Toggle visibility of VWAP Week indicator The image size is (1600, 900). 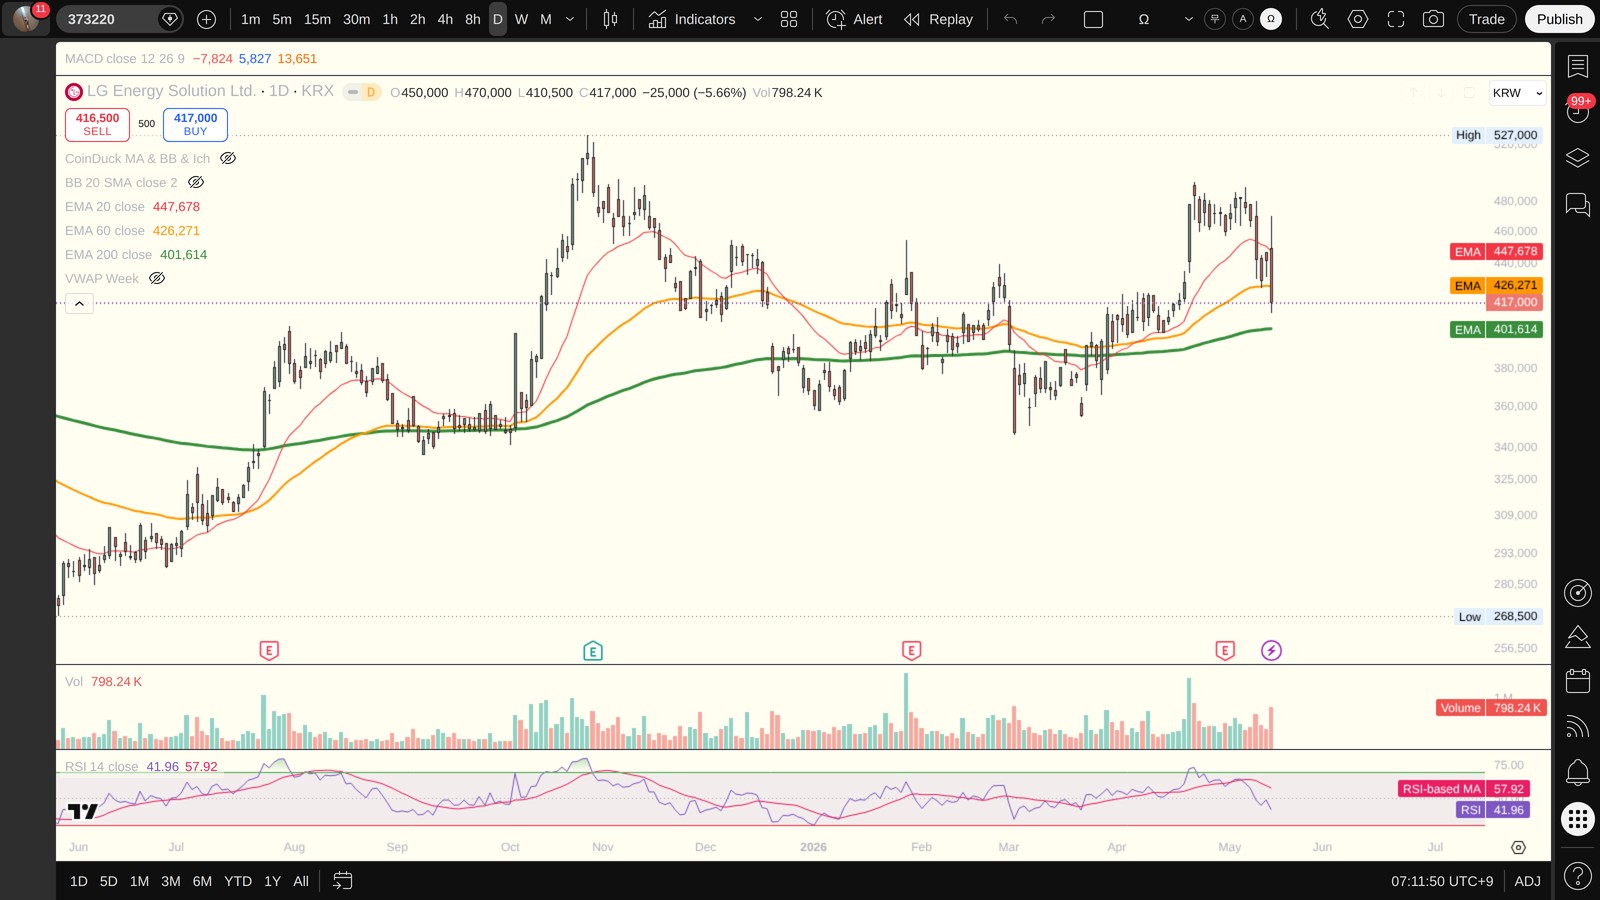(157, 278)
